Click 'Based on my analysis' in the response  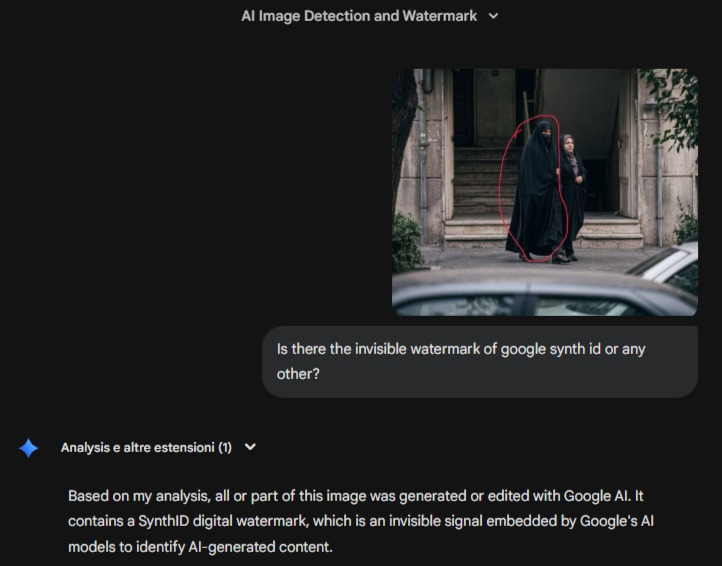(135, 496)
